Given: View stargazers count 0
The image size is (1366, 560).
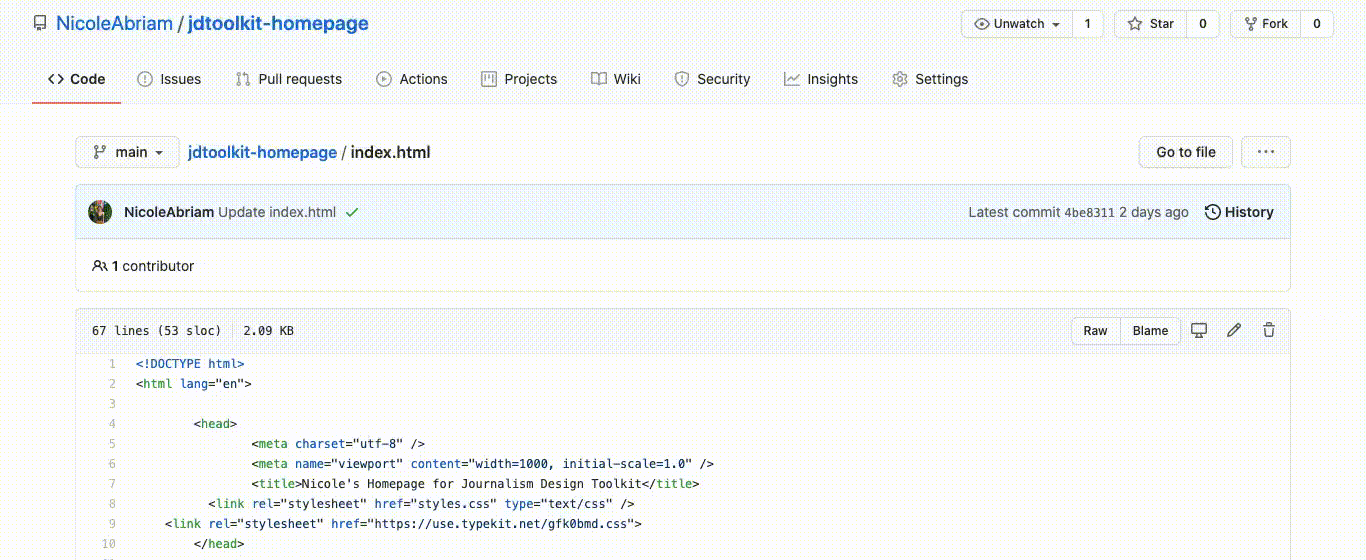Looking at the screenshot, I should tap(1203, 24).
